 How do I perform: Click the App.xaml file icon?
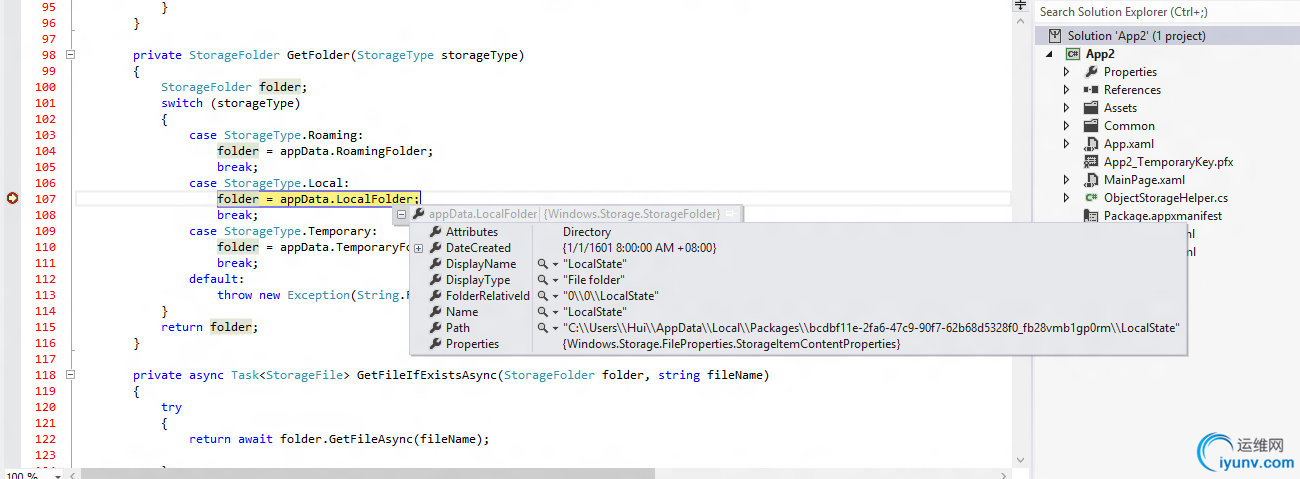1091,144
